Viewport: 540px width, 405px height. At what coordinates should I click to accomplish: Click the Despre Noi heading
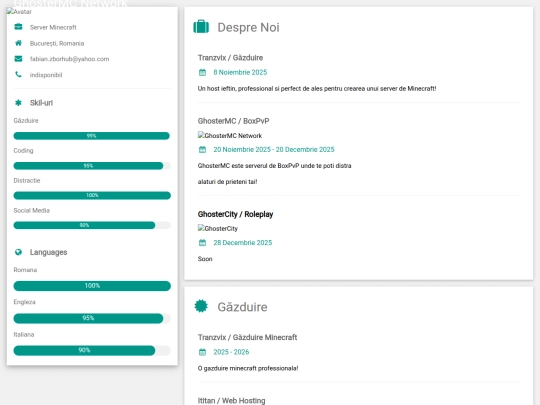pyautogui.click(x=248, y=28)
